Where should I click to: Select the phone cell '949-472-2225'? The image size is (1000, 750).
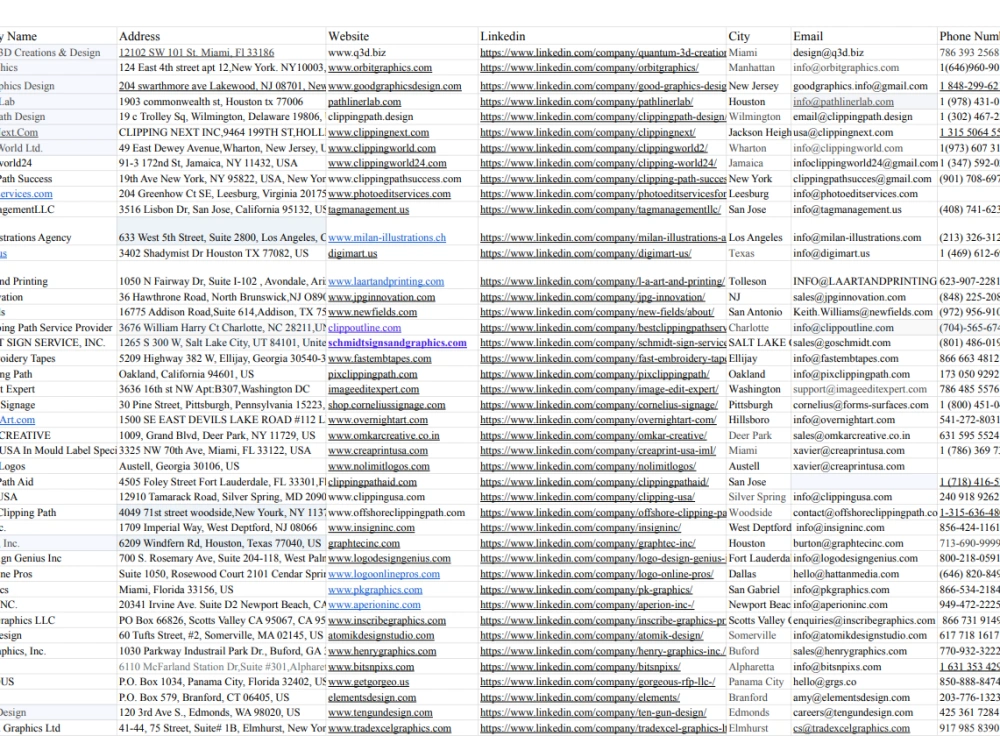(x=969, y=605)
